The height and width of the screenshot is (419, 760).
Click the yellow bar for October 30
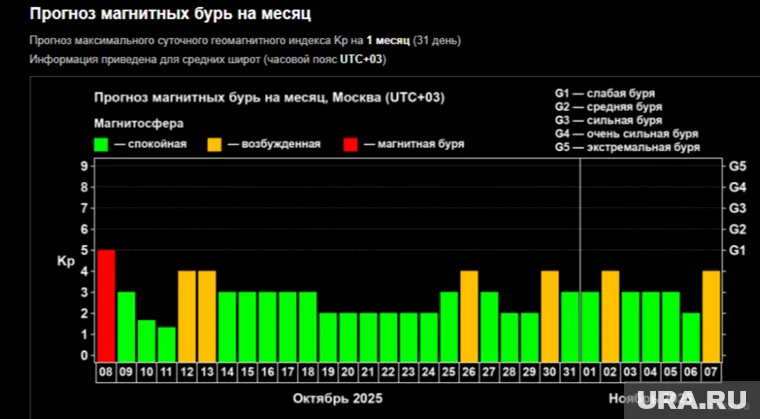[x=549, y=315]
